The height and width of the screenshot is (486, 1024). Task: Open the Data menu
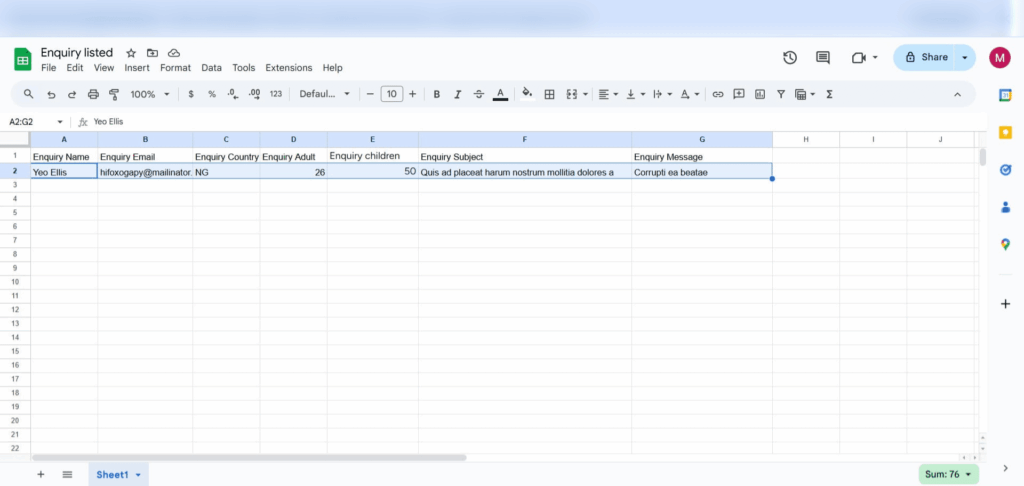[212, 67]
